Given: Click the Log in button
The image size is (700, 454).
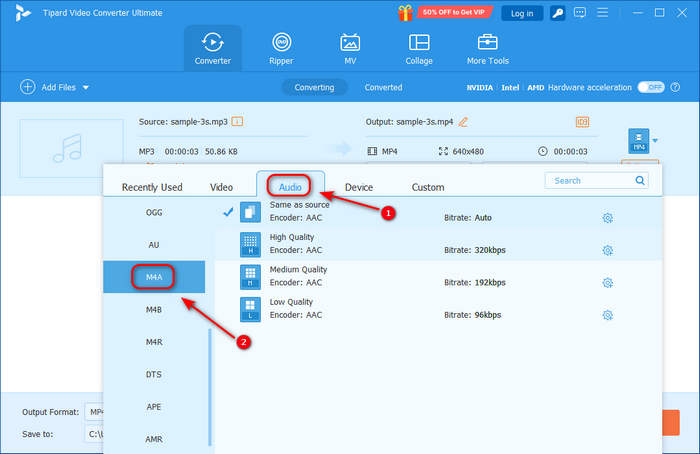Looking at the screenshot, I should coord(522,13).
